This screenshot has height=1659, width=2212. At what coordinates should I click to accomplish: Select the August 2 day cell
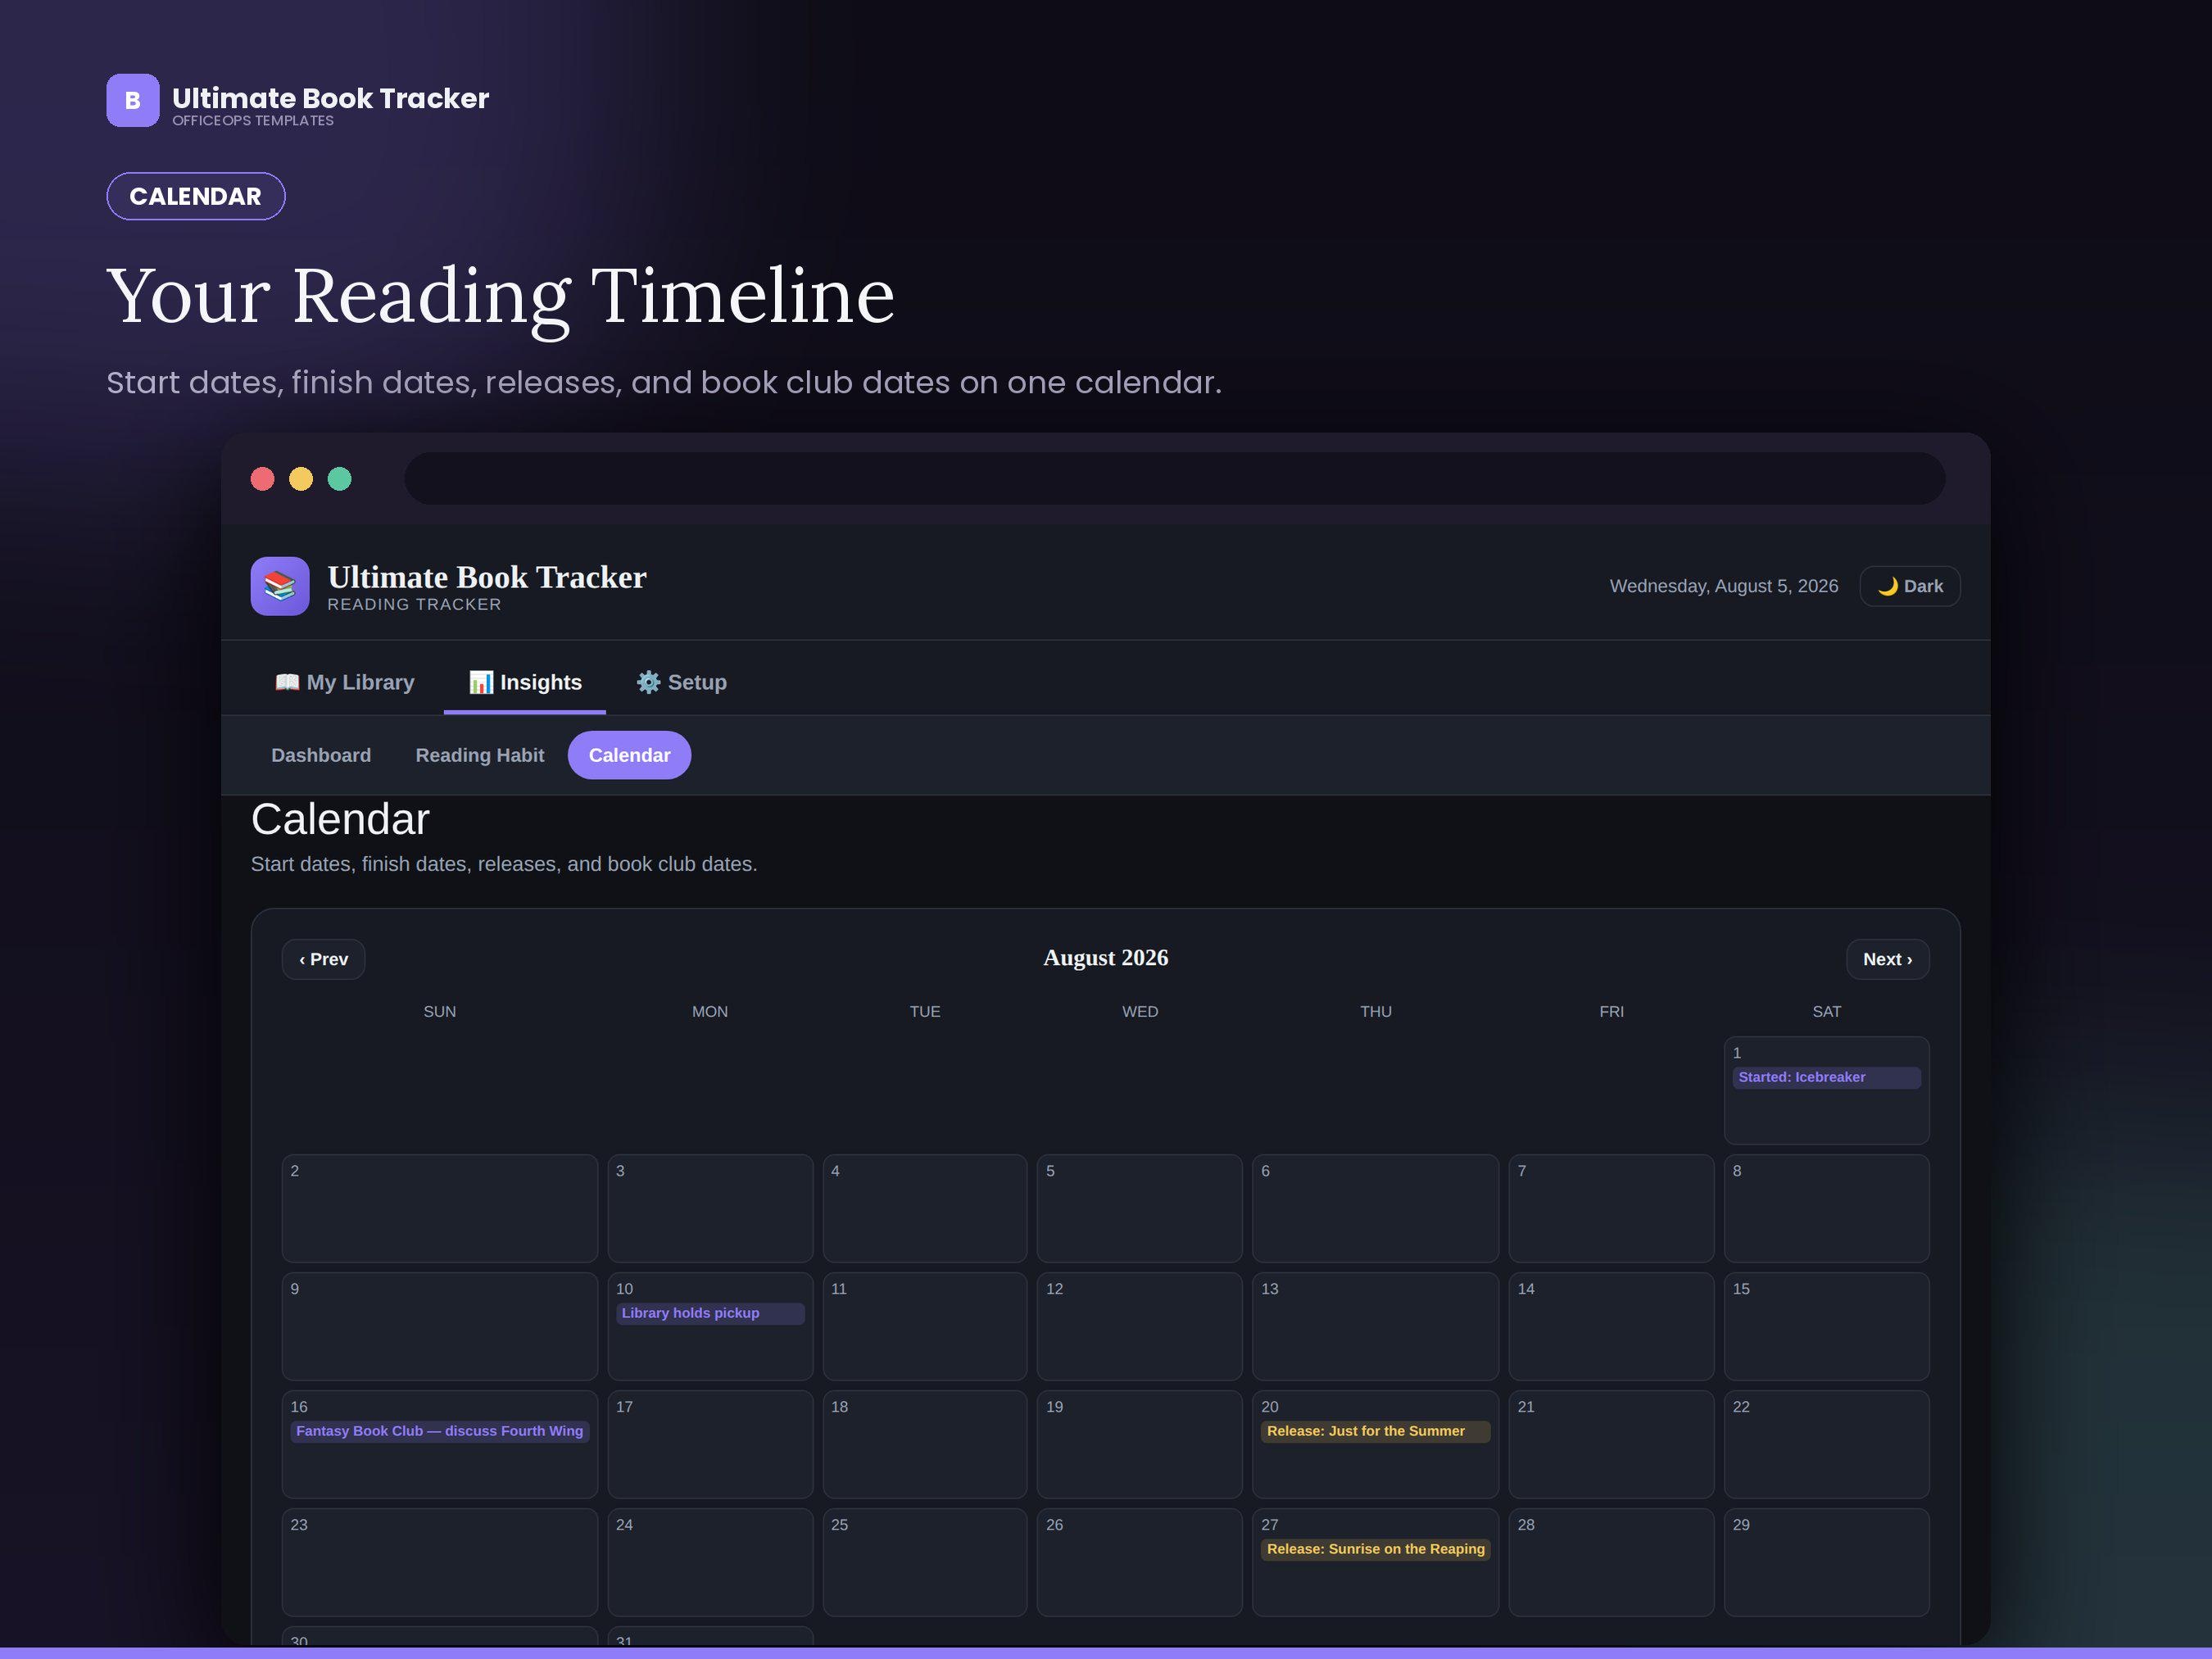point(440,1208)
